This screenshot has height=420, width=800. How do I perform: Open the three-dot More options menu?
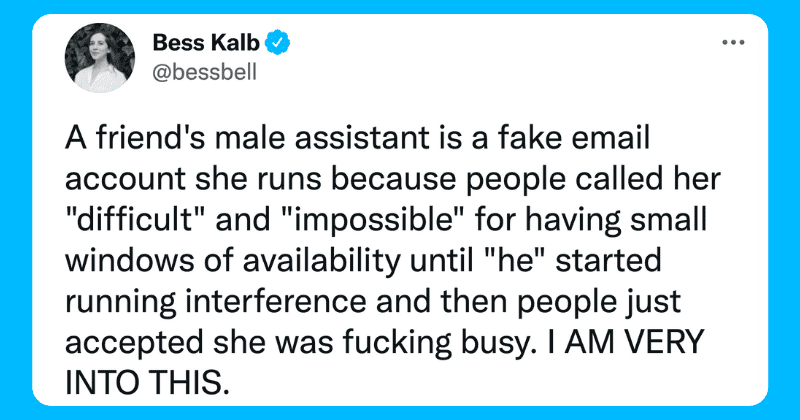click(734, 44)
